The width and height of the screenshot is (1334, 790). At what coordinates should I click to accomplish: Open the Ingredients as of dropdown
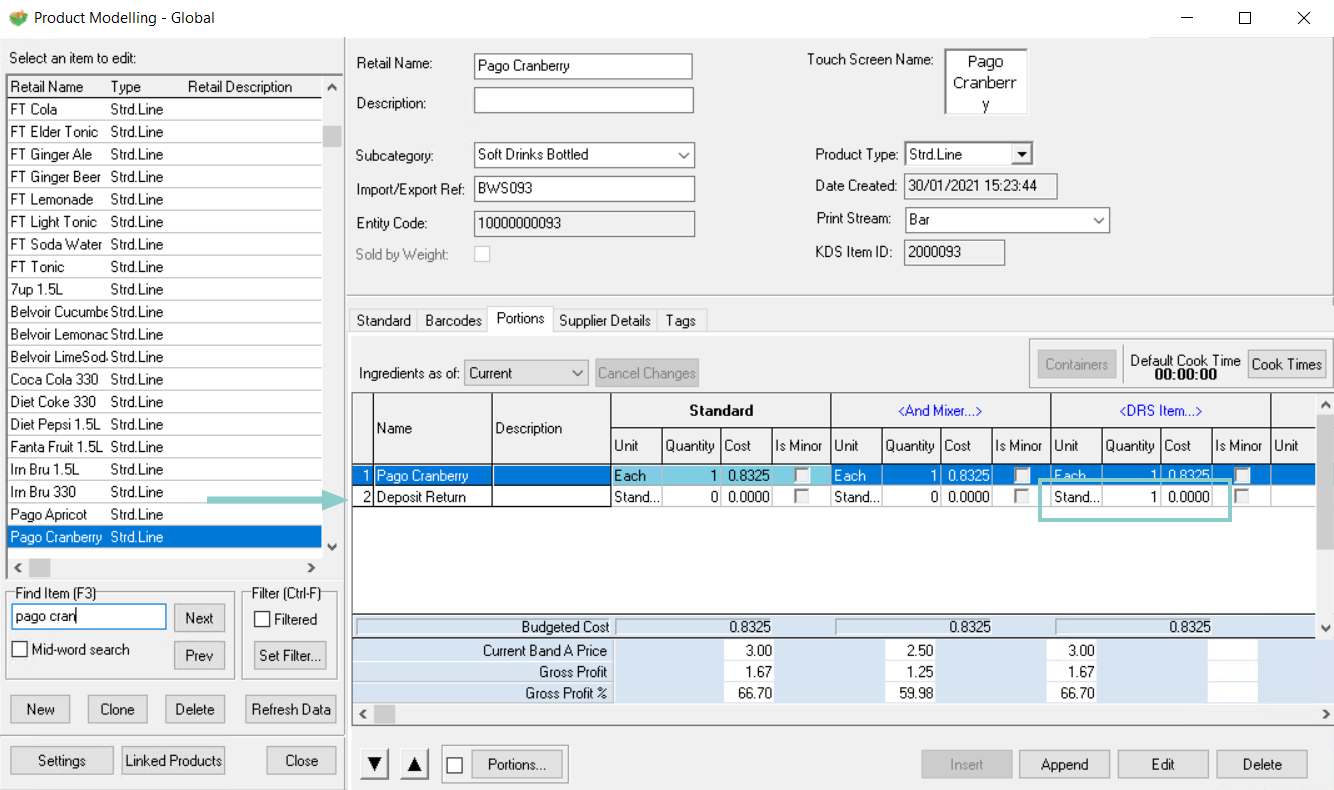point(577,373)
